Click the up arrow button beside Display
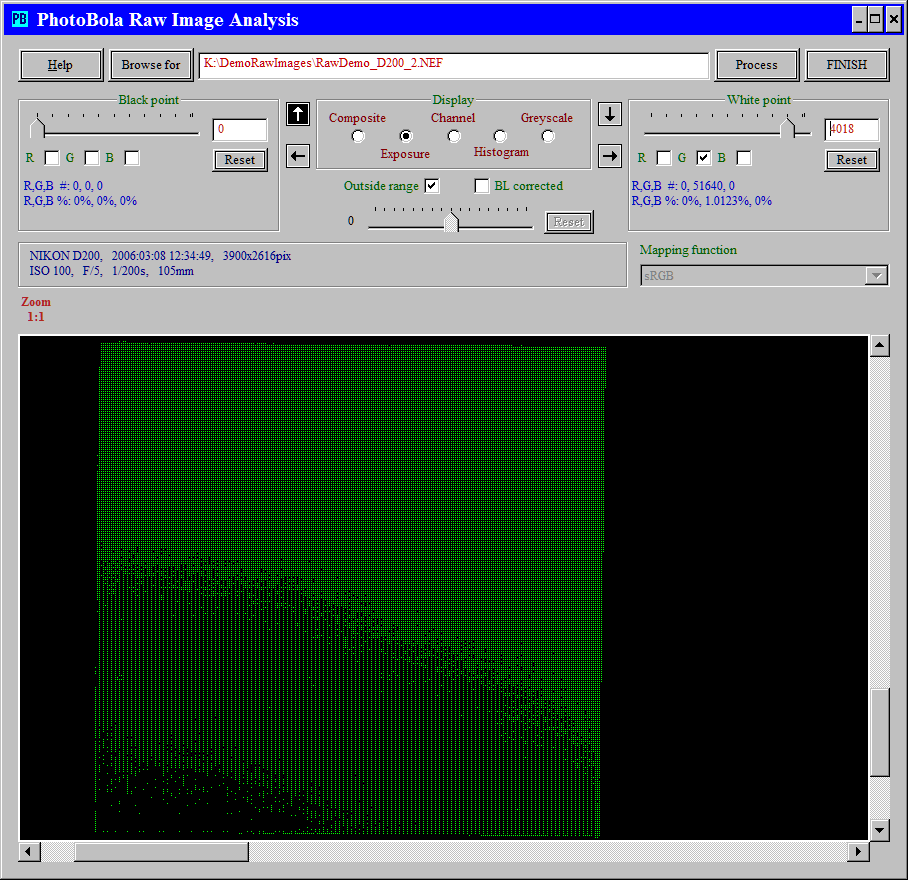Screen dimensions: 908x880 point(298,114)
